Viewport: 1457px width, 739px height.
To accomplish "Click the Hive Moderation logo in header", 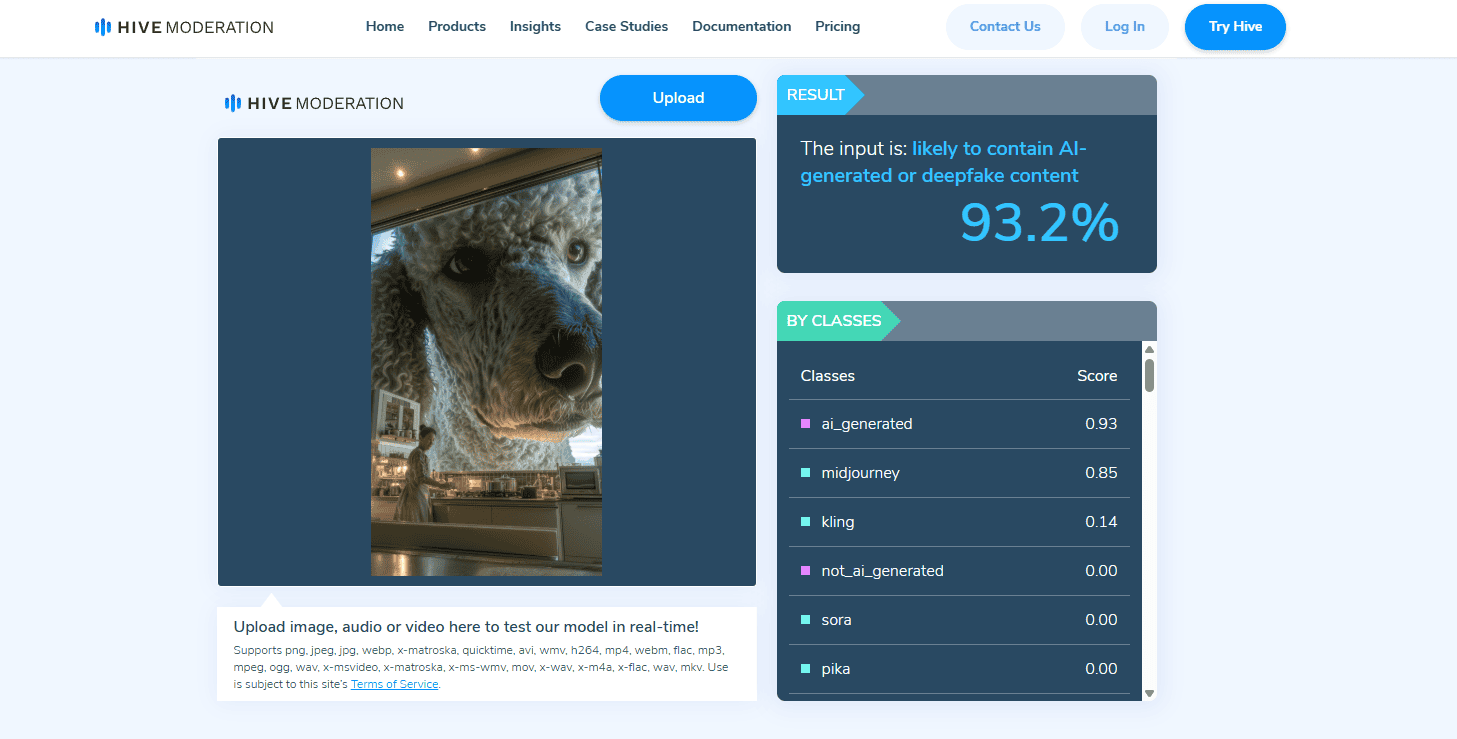I will click(x=184, y=27).
